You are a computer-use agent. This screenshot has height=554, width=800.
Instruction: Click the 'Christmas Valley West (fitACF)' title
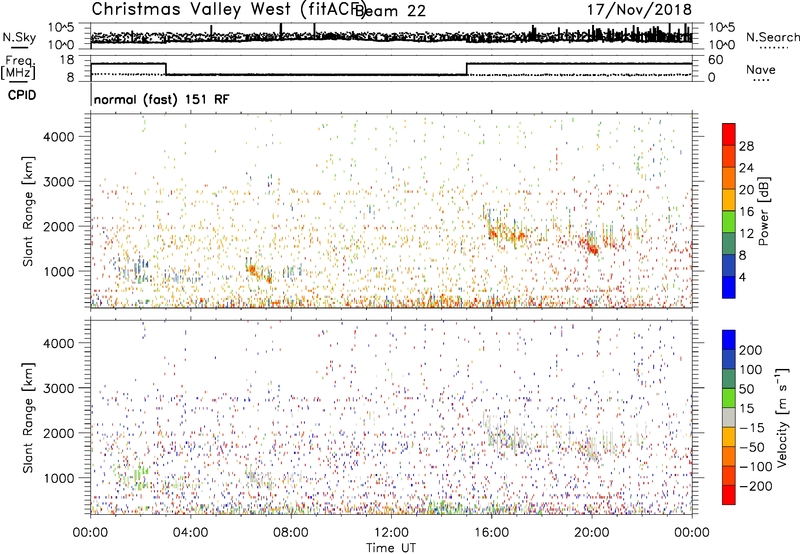pyautogui.click(x=228, y=9)
